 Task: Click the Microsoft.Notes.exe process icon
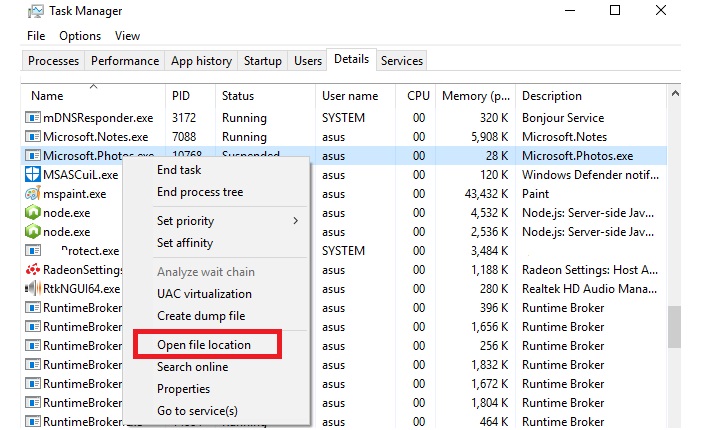[x=33, y=136]
